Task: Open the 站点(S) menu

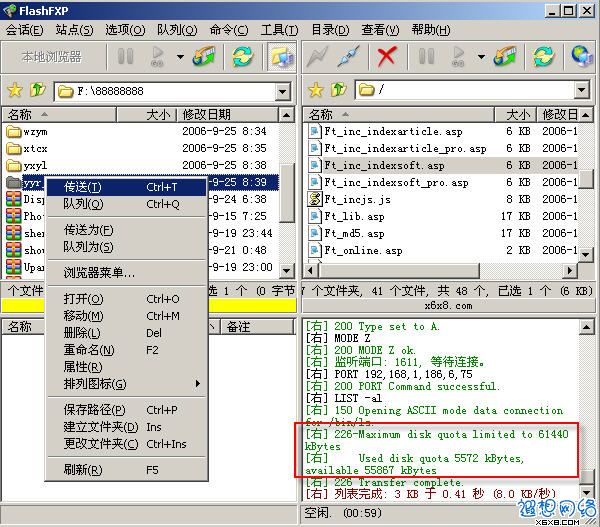Action: 74,30
